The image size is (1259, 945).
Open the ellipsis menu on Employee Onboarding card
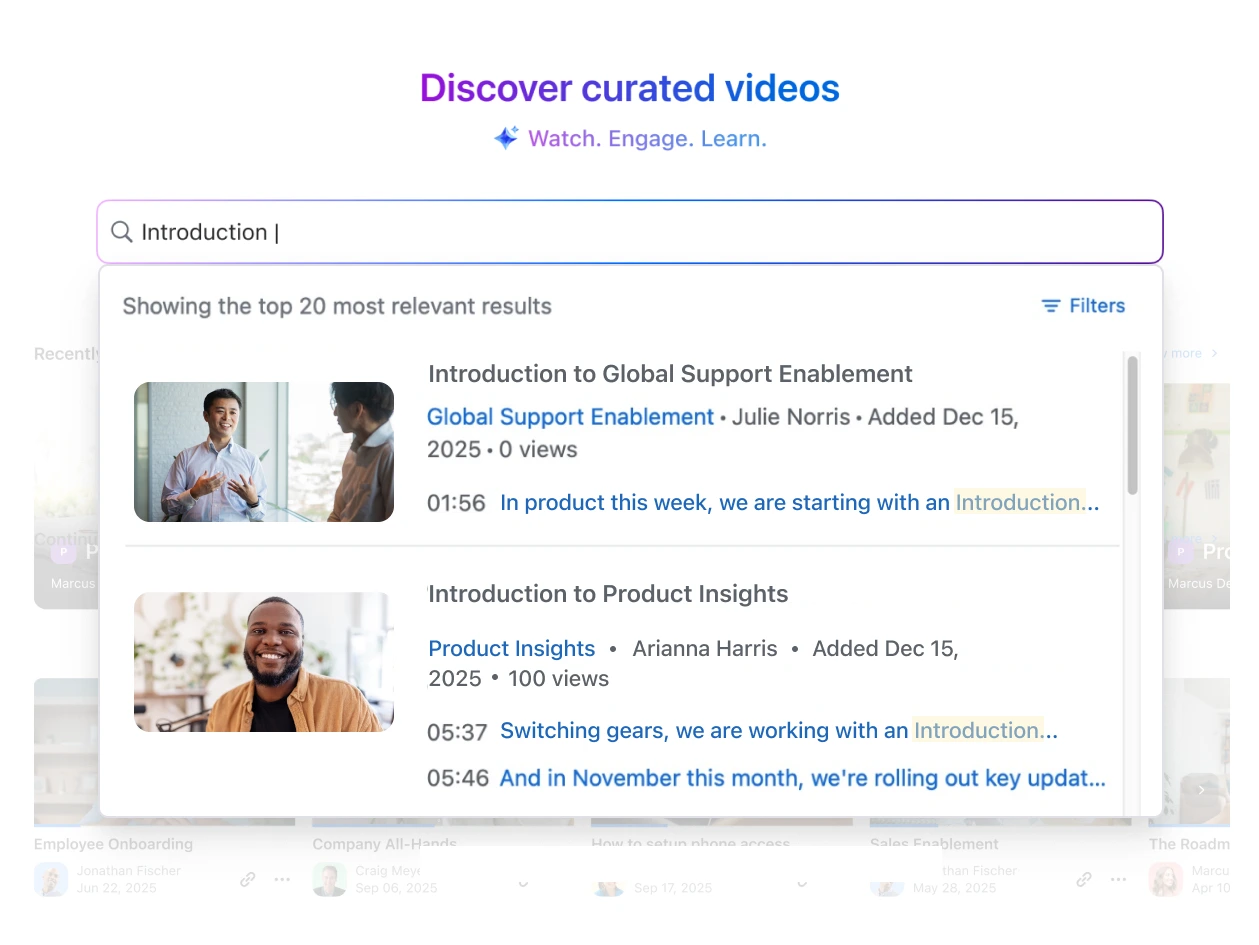tap(282, 879)
